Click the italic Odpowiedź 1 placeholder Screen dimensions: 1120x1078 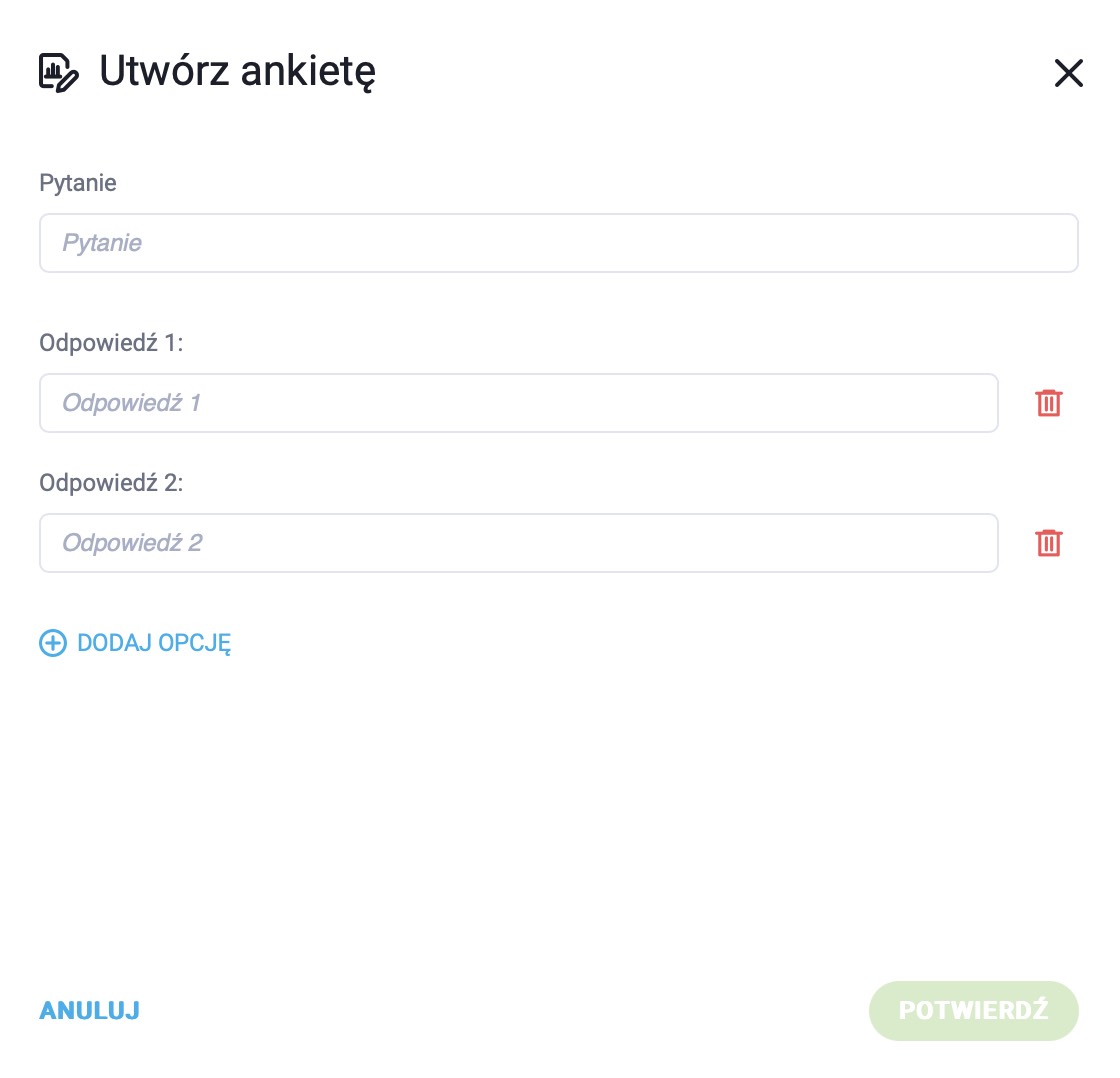coord(131,403)
